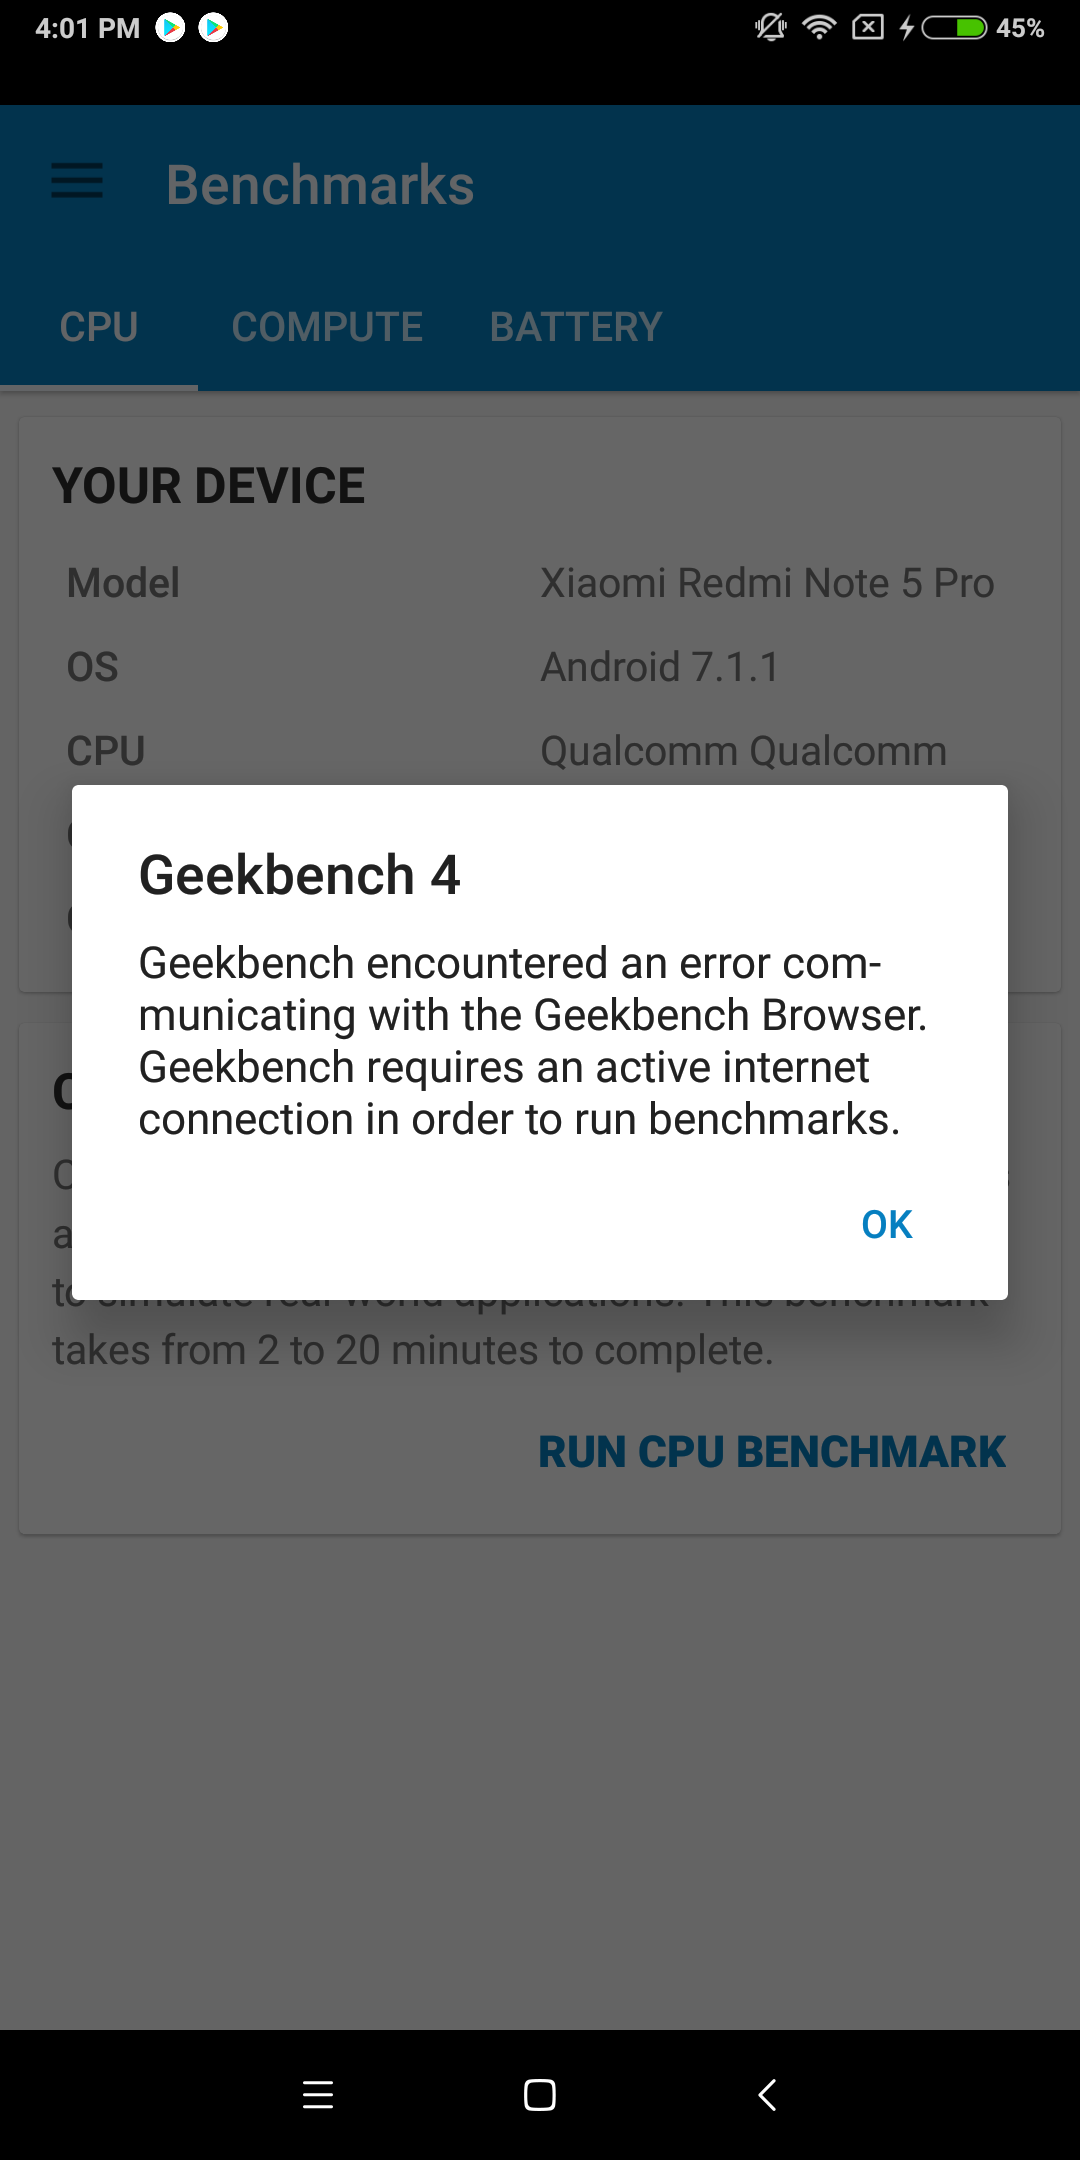Tap the Geekbench 4 dialog title

click(299, 875)
